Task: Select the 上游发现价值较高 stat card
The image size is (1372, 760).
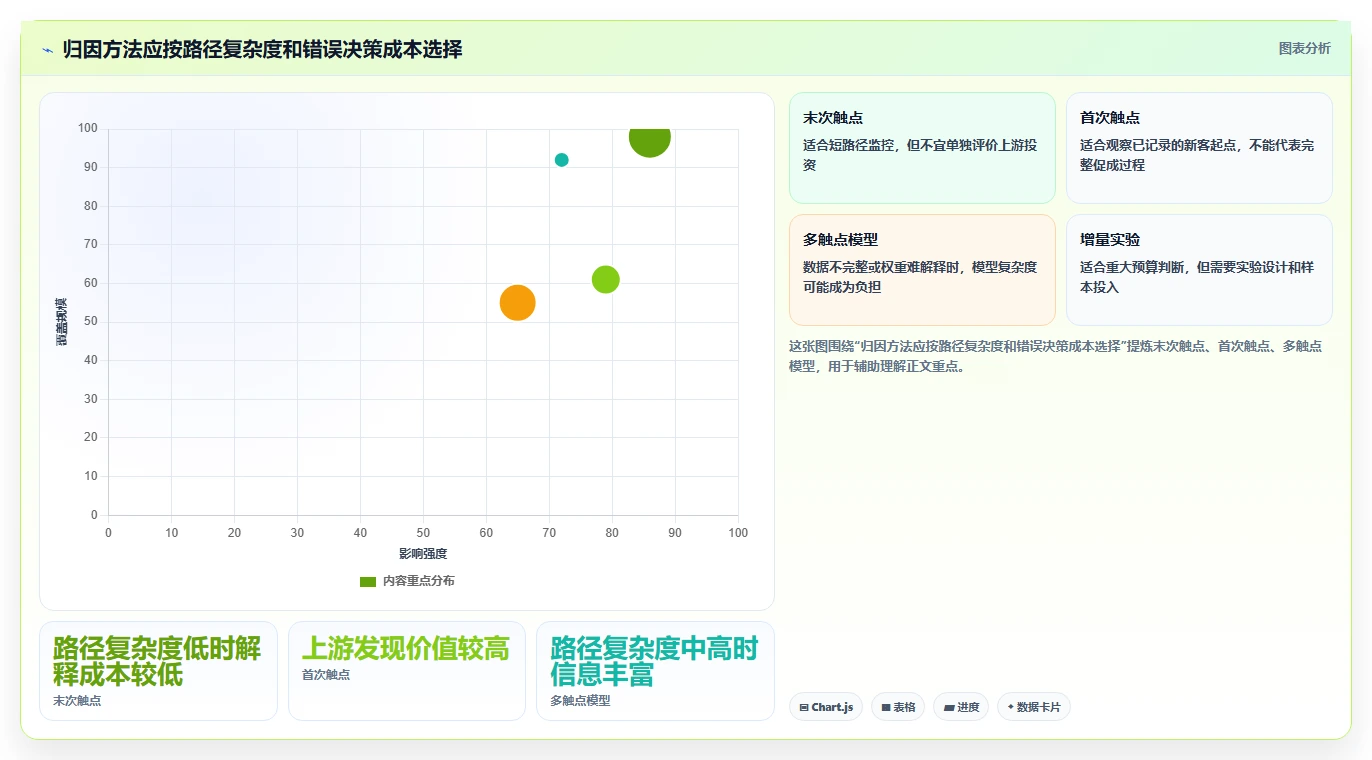Action: 407,671
